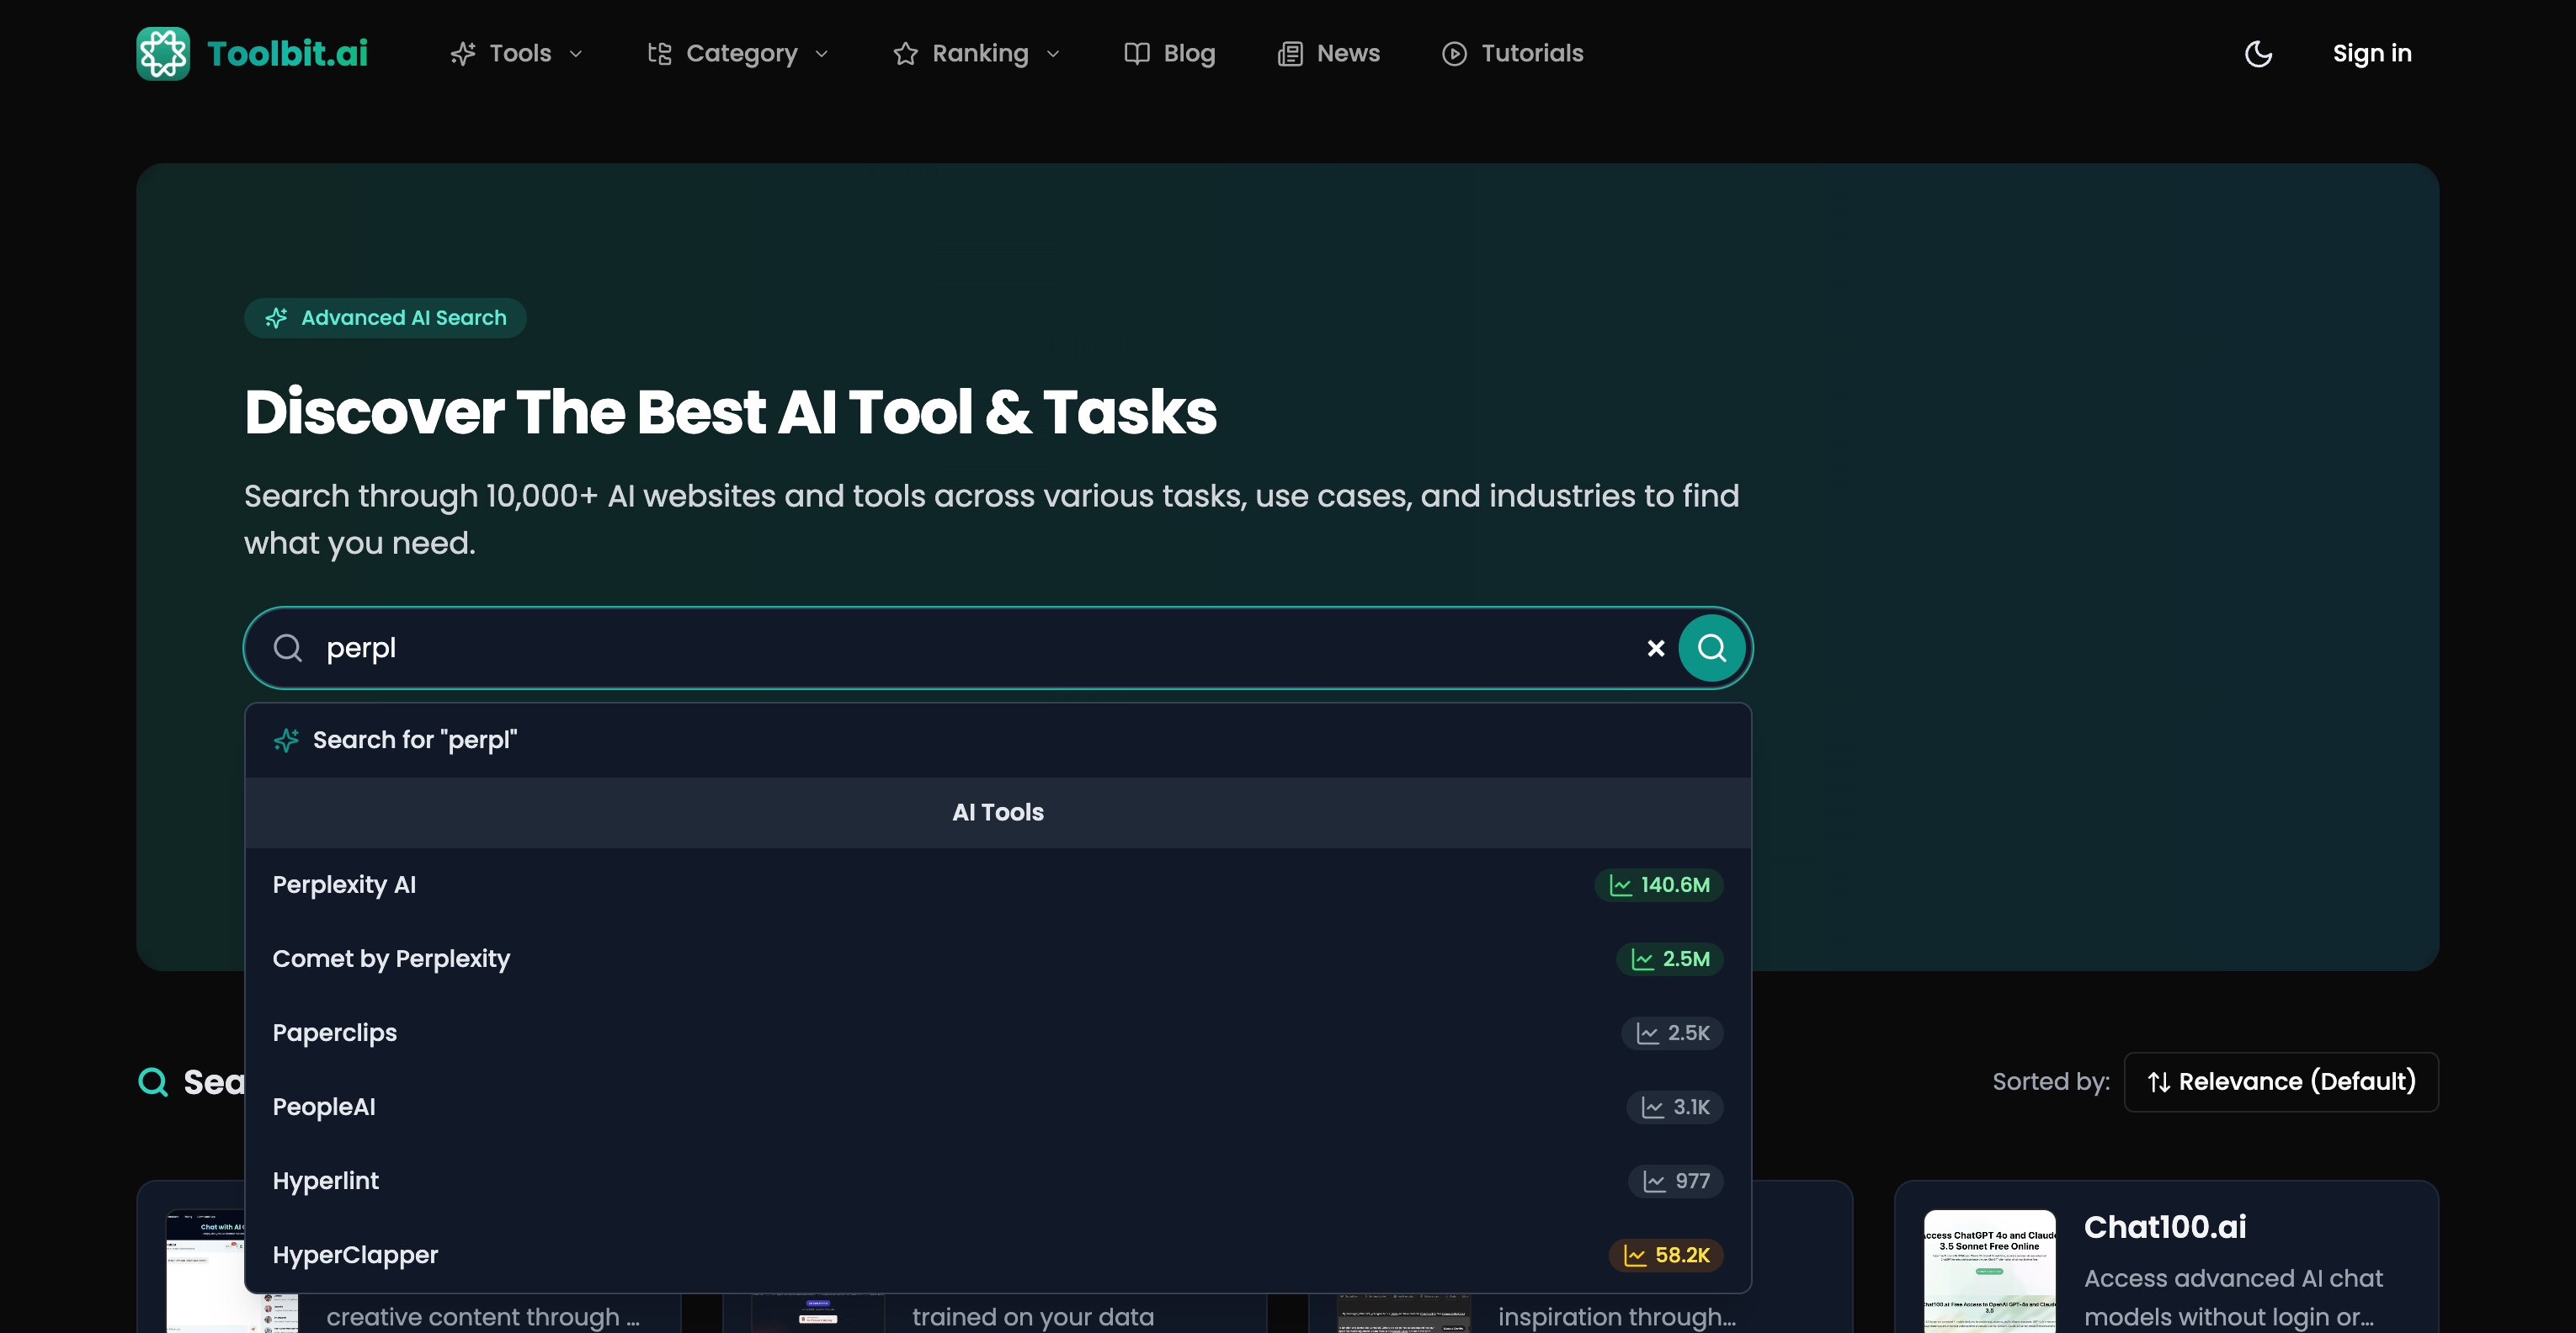Clear the search field with the X icon
Screen dimensions: 2576x1333
coord(1655,648)
